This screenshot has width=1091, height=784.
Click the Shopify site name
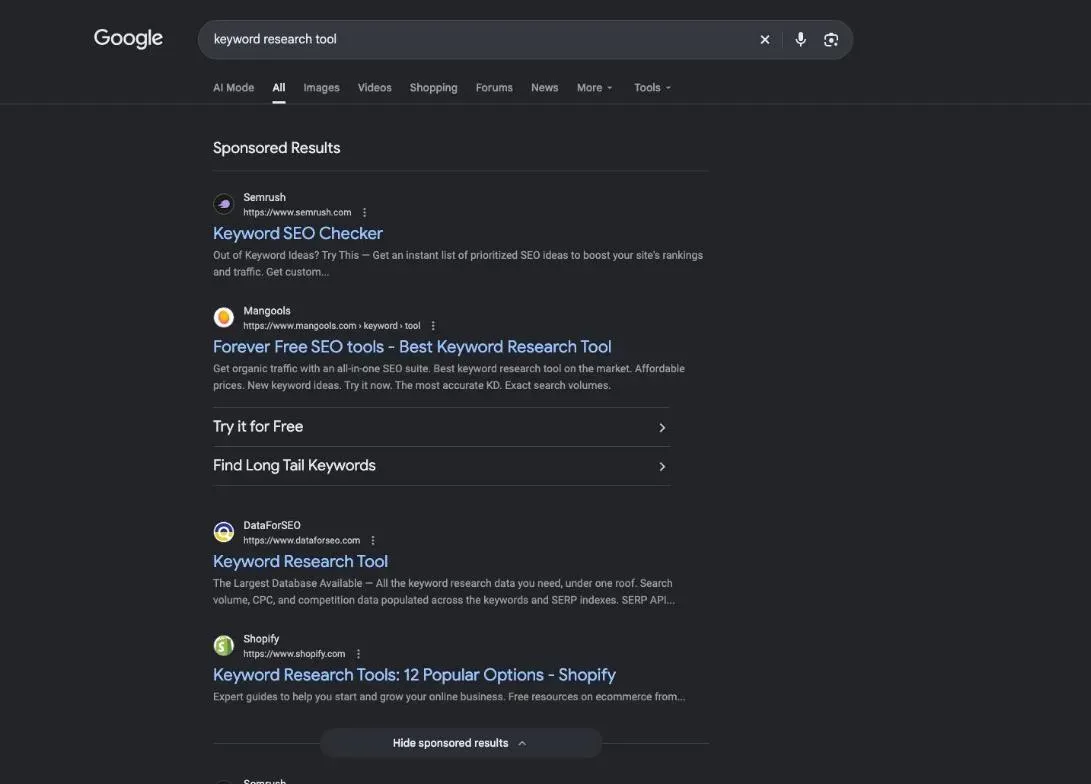pyautogui.click(x=261, y=639)
